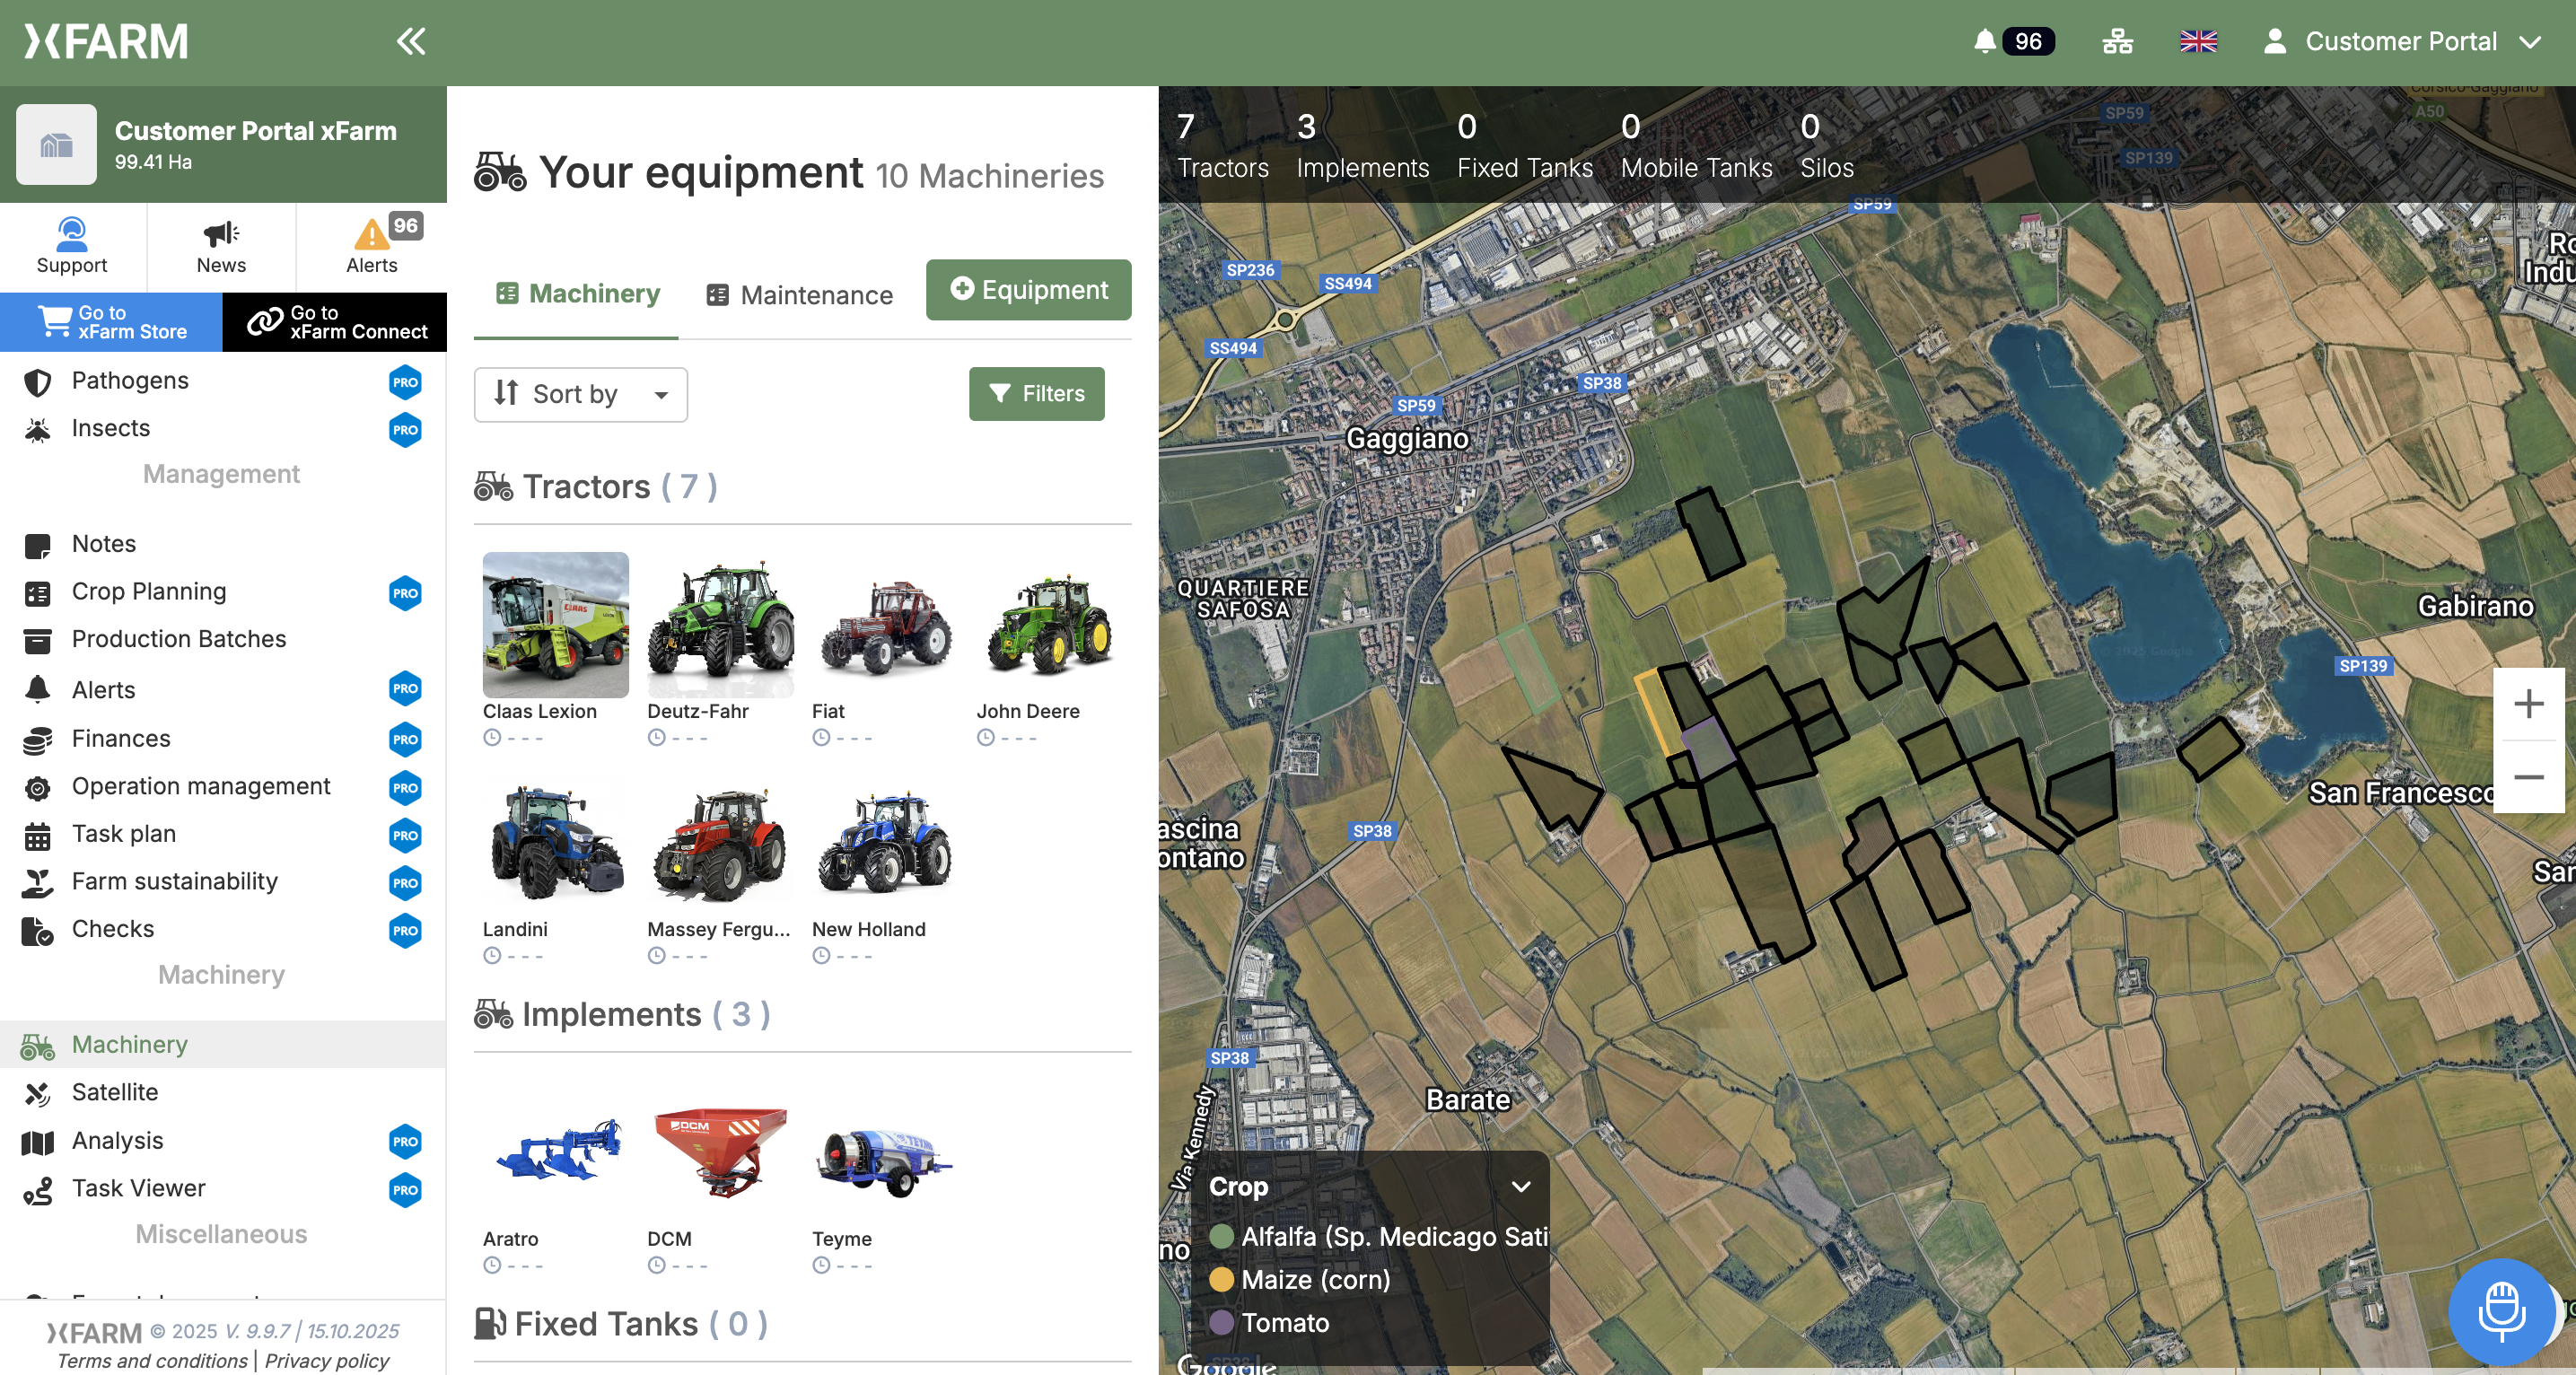Click the farm building avatar icon
This screenshot has height=1375, width=2576.
tap(57, 145)
